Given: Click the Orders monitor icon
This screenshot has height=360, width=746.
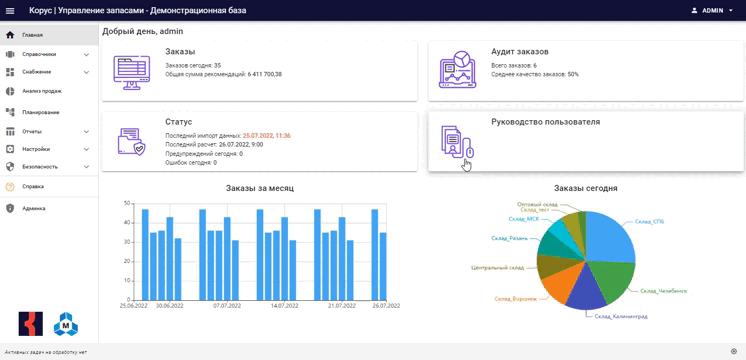Looking at the screenshot, I should click(x=132, y=72).
